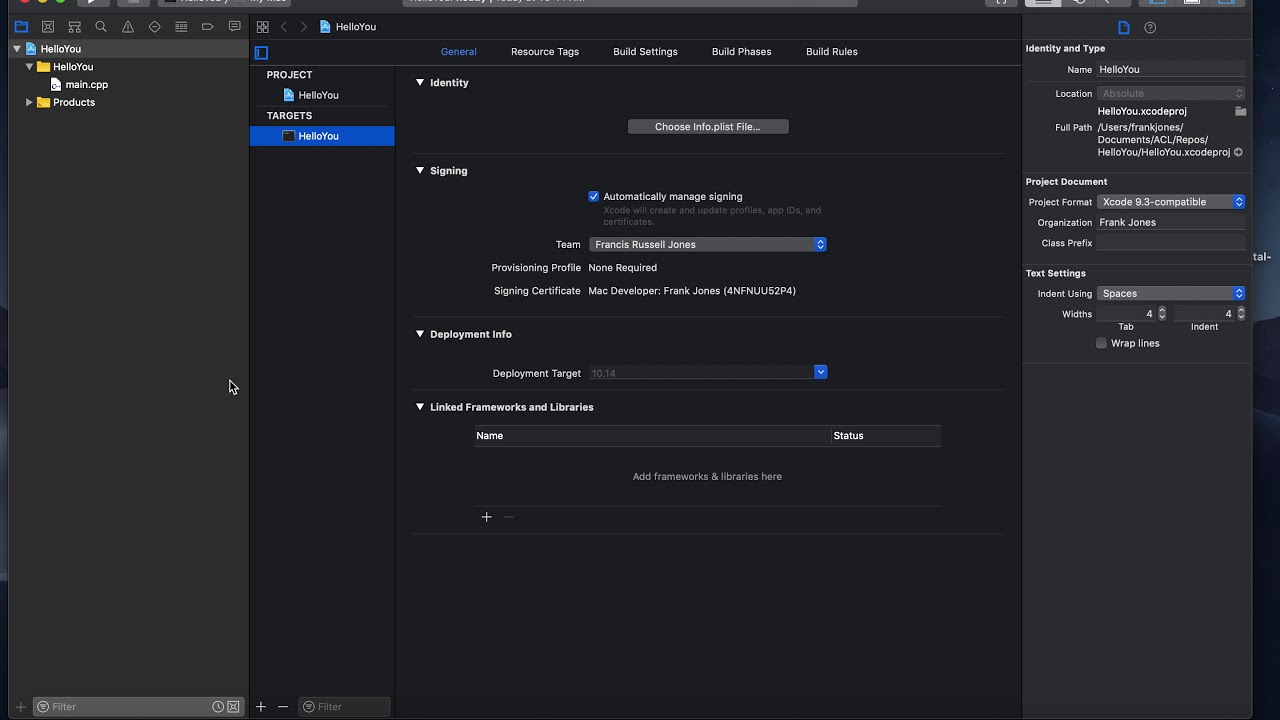Screen dimensions: 1280x720
Task: Open the Debug navigator
Action: tap(181, 27)
